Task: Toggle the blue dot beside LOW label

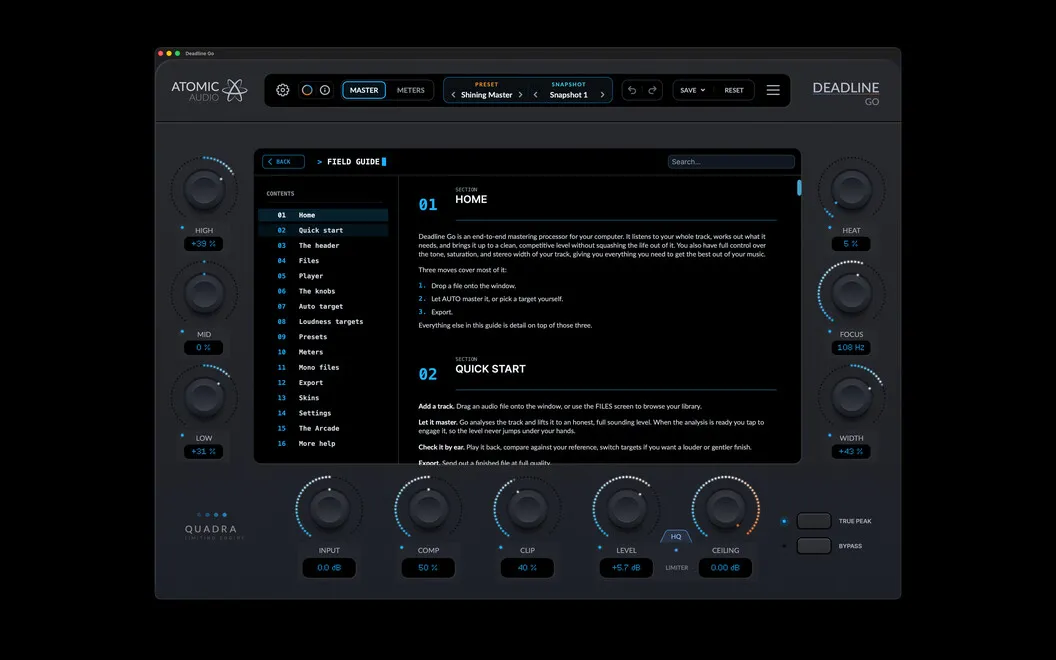Action: click(183, 435)
